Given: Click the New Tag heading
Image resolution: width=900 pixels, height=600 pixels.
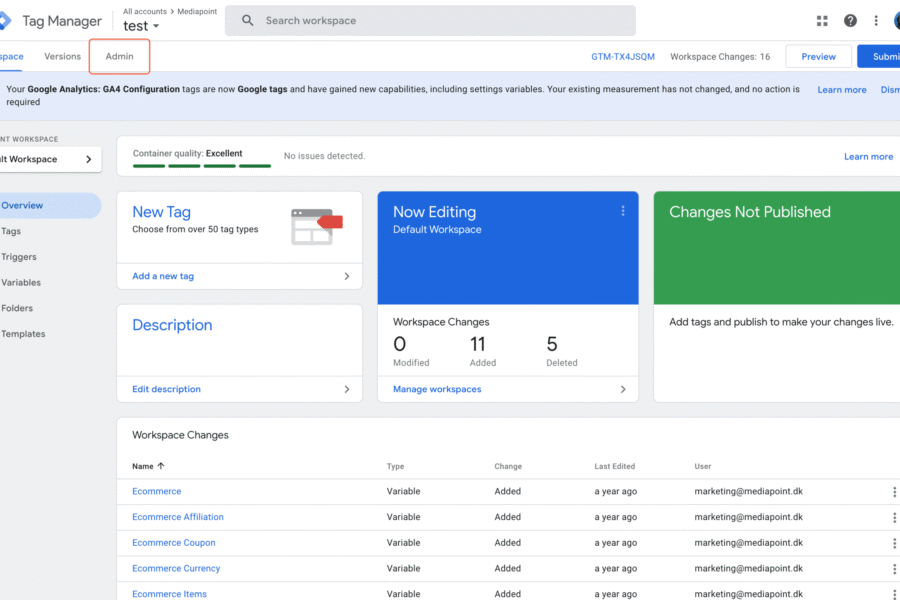Looking at the screenshot, I should pos(161,212).
